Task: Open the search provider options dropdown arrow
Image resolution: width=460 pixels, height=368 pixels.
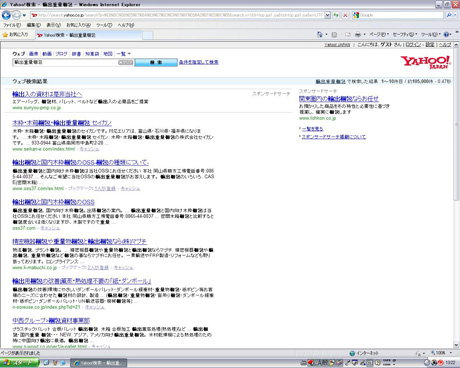Action: click(x=455, y=15)
